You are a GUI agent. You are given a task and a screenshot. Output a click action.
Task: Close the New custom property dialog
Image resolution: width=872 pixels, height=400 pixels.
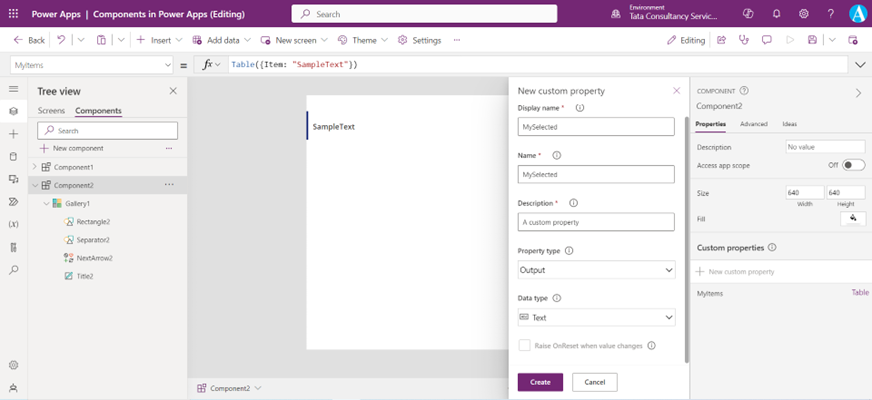(x=676, y=91)
